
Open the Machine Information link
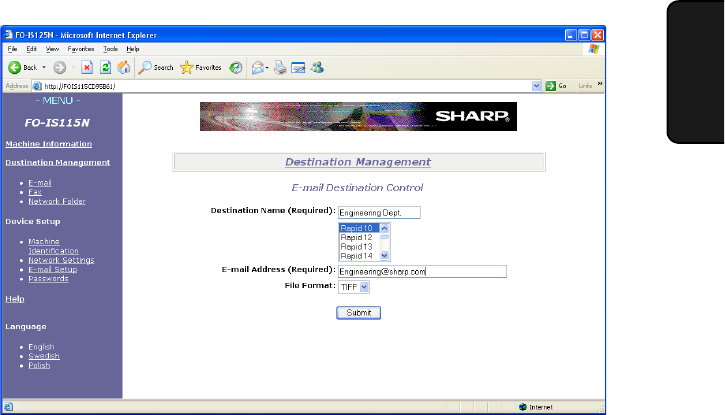[x=48, y=143]
